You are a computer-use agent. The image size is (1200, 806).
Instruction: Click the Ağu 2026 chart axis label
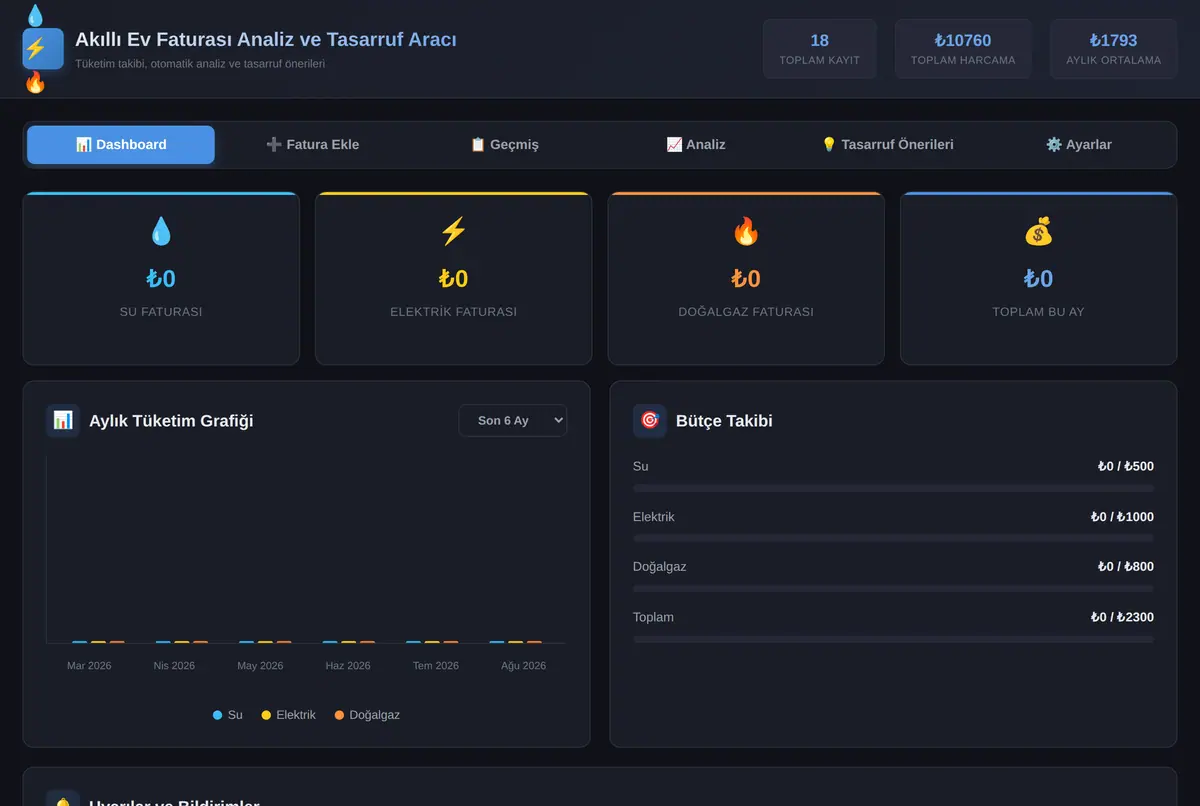pos(523,665)
